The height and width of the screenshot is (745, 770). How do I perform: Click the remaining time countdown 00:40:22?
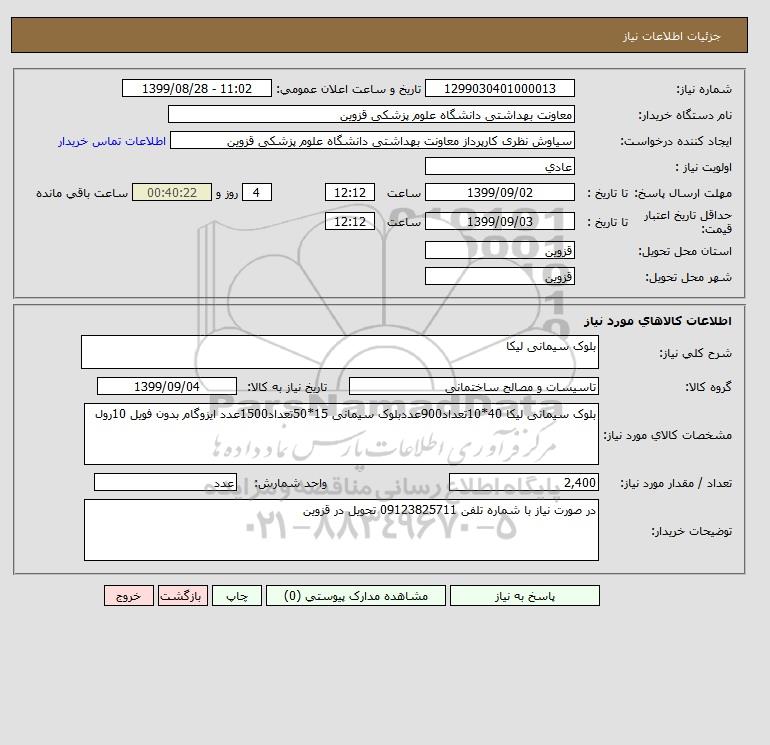pyautogui.click(x=172, y=193)
